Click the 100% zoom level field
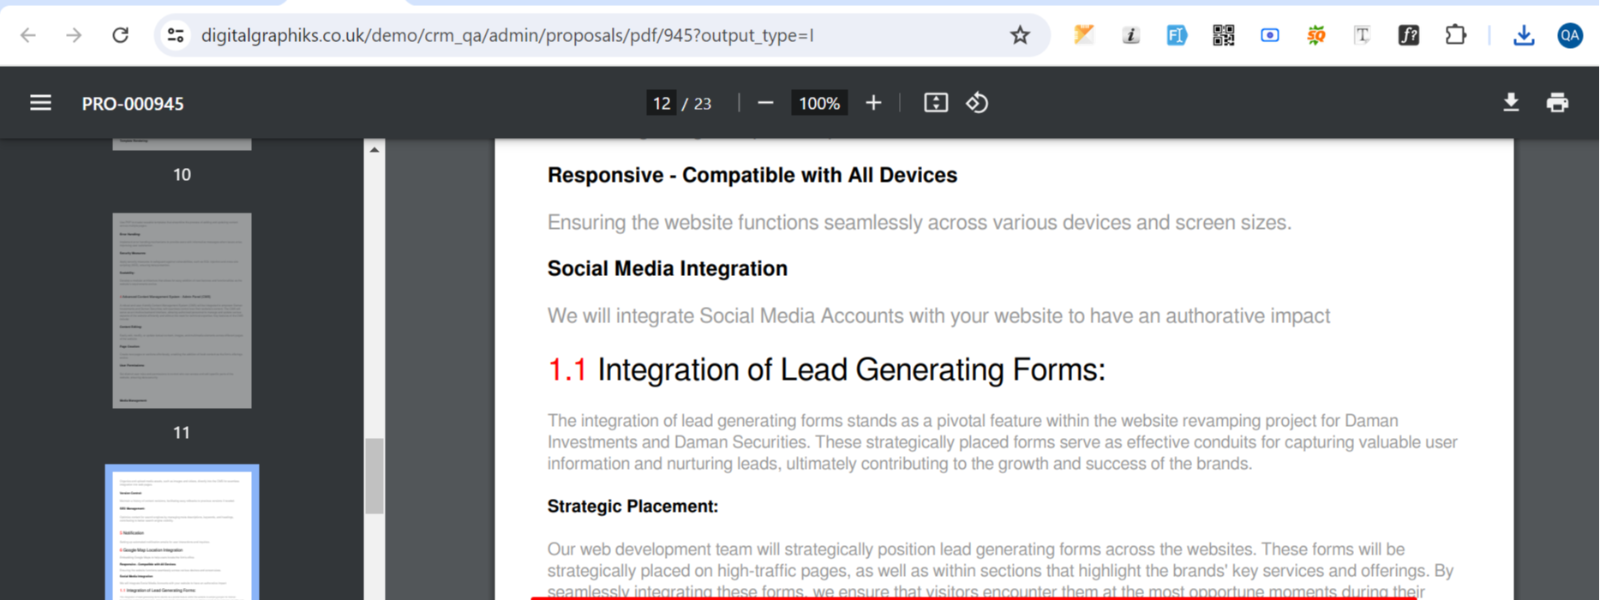1600x600 pixels. [819, 103]
